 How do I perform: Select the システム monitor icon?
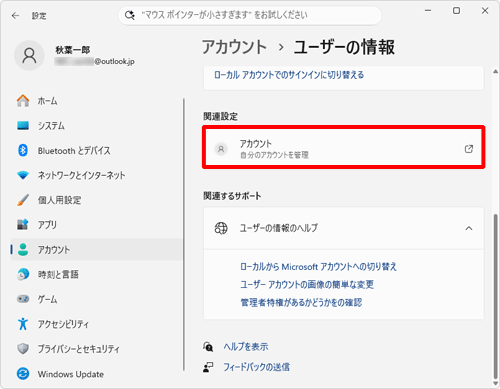pos(23,126)
